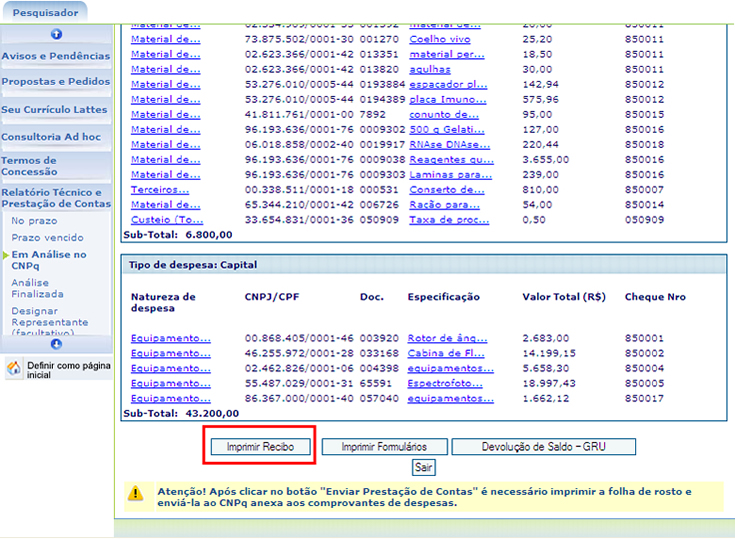Click value 3.655,00 in table
735x539 pixels.
[546, 159]
